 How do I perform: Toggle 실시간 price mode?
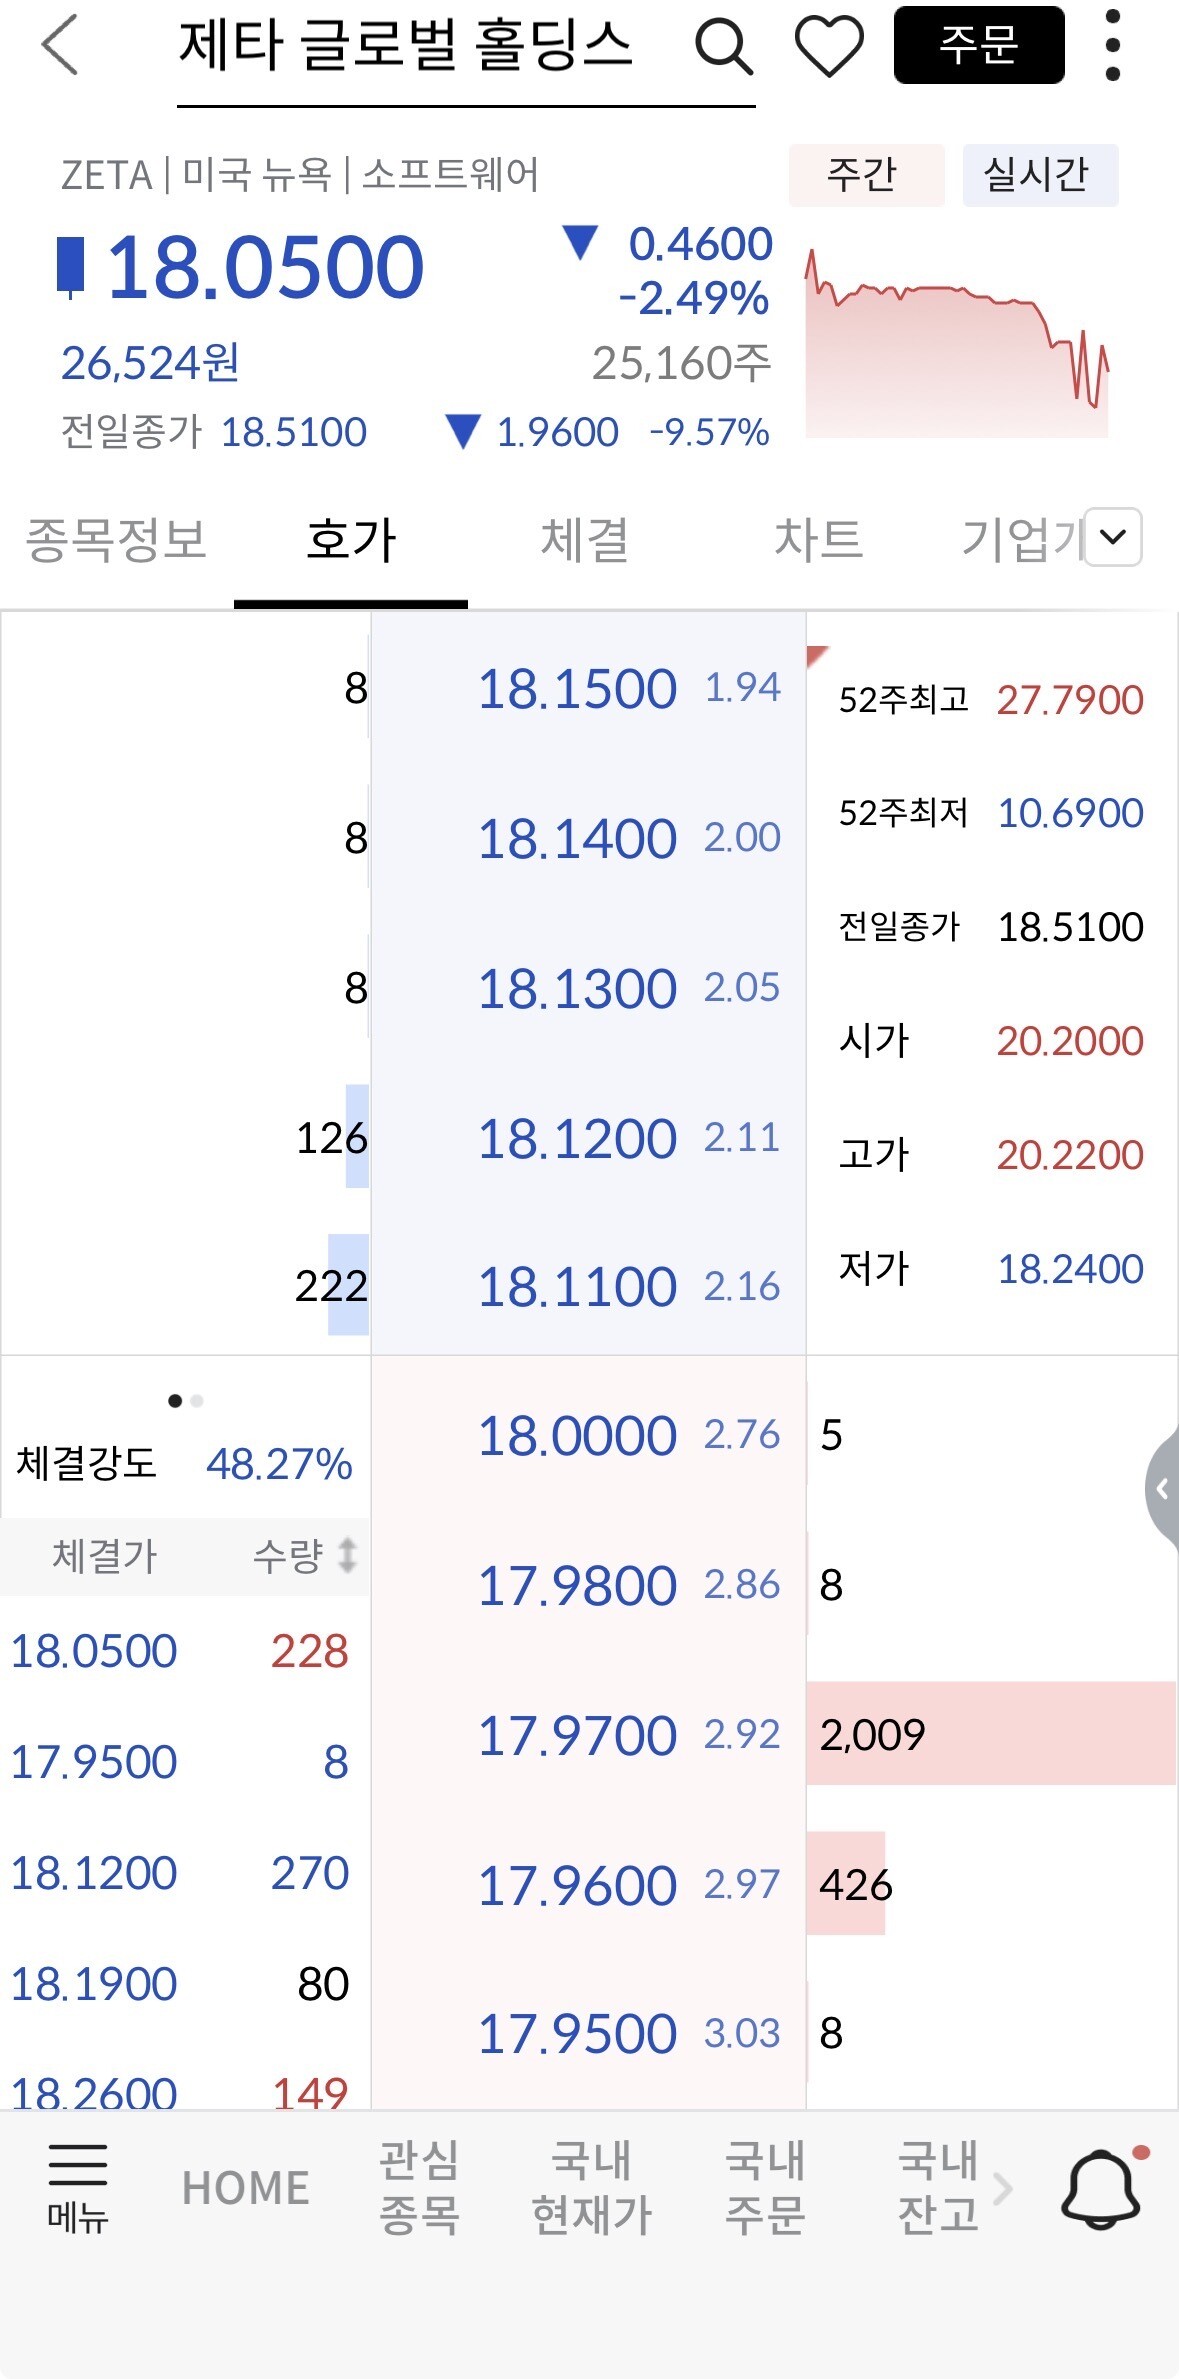[x=1040, y=175]
